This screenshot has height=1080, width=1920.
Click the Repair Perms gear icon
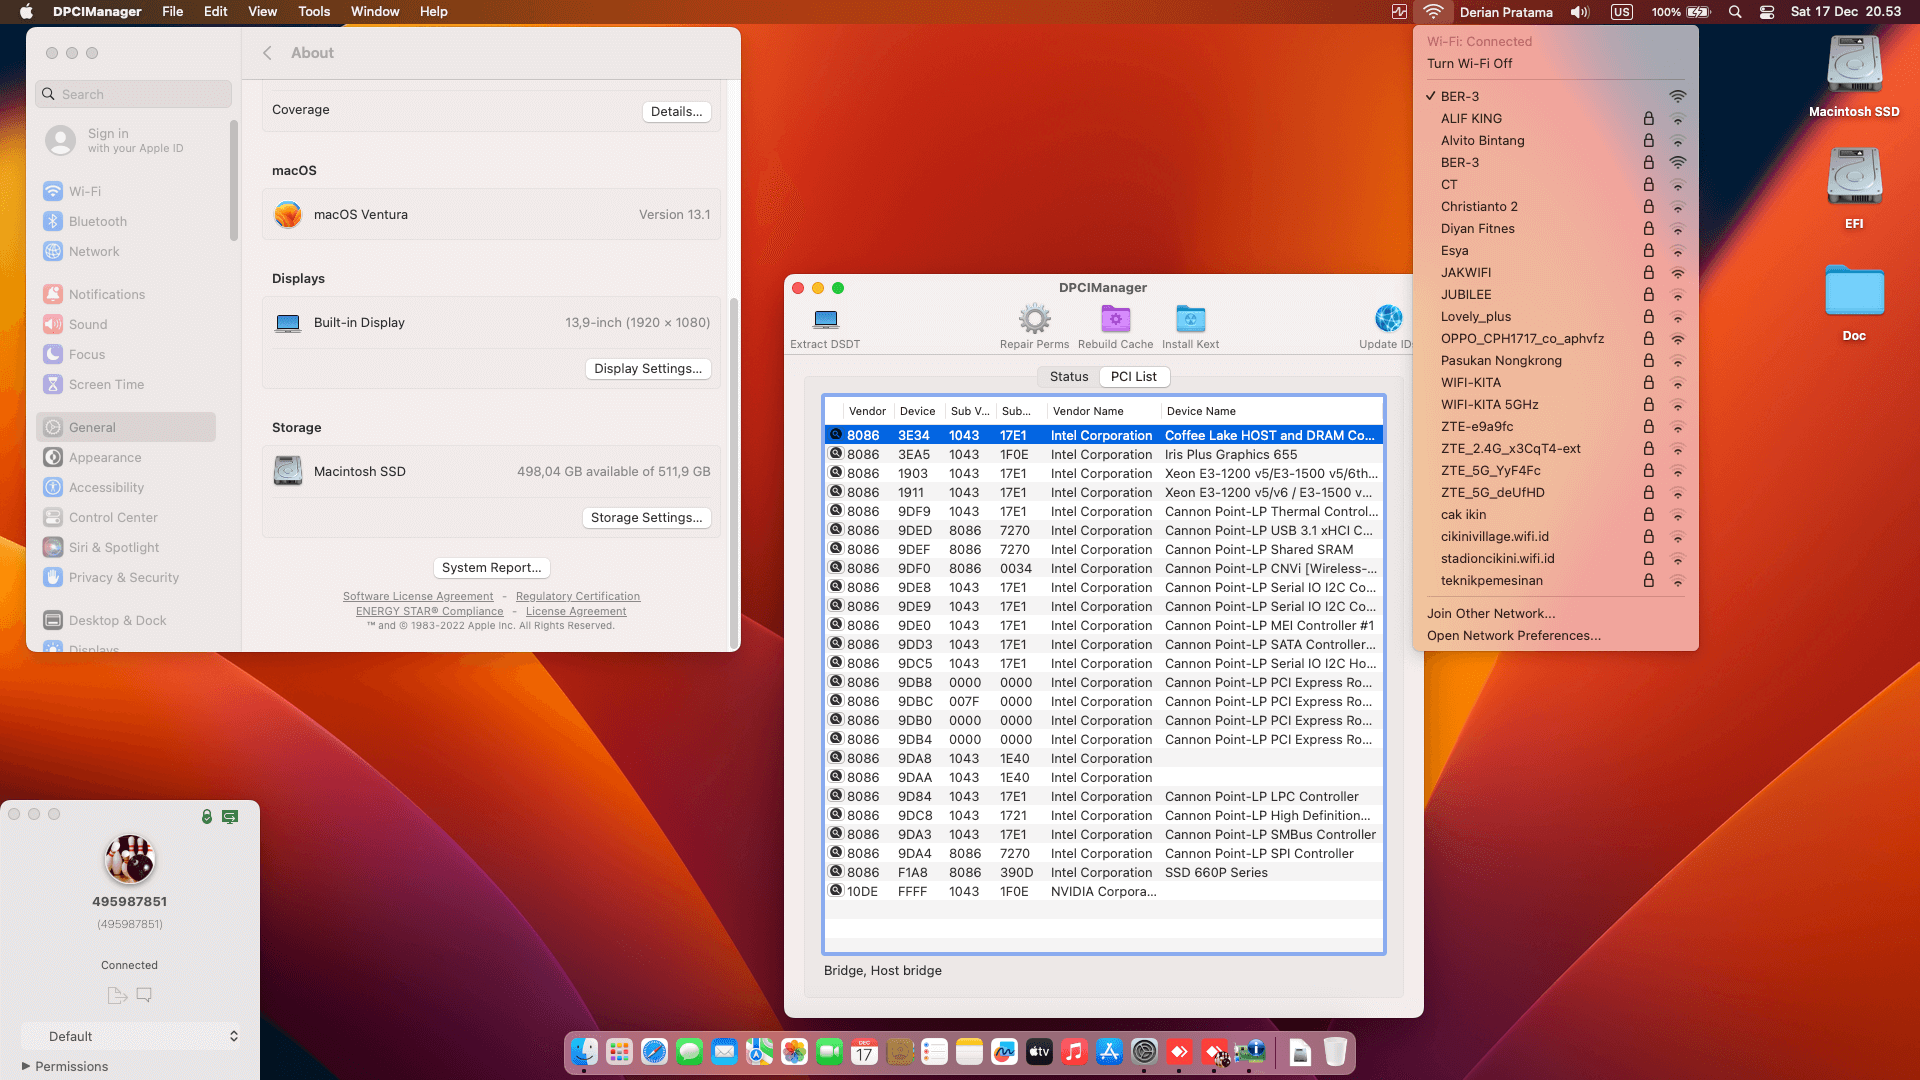(x=1034, y=320)
